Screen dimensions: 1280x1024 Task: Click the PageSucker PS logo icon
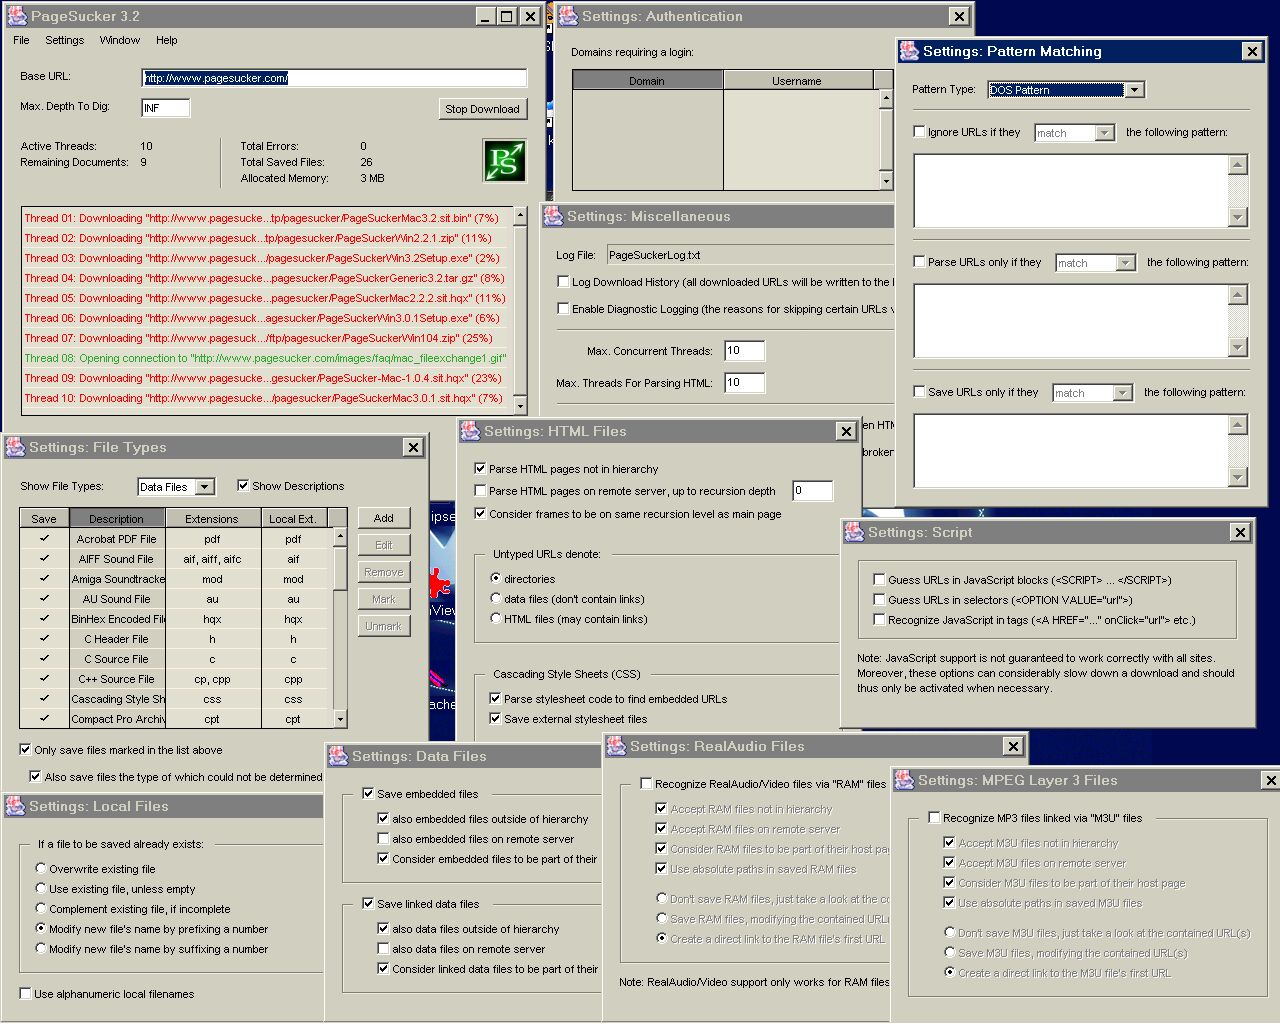click(505, 161)
